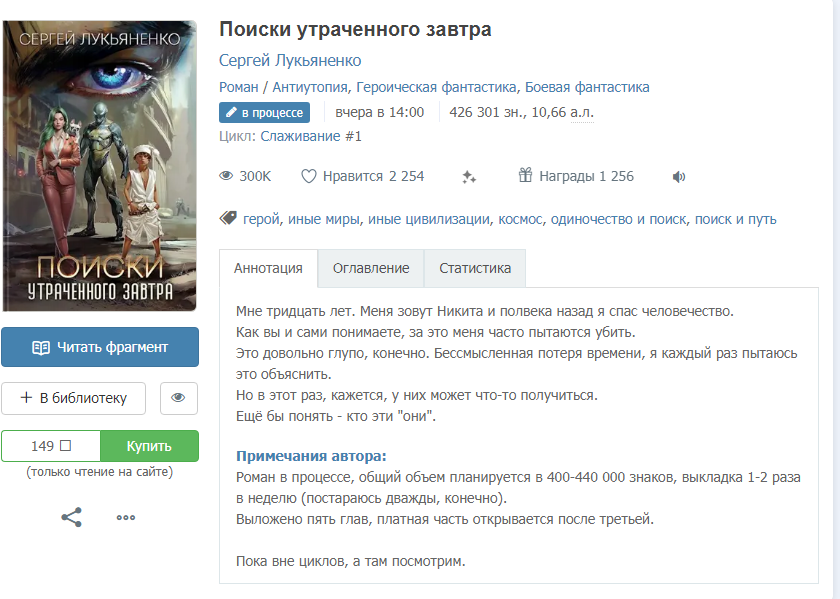Add the book with В библиотеку button
Screen dimensions: 840x599
click(x=73, y=398)
